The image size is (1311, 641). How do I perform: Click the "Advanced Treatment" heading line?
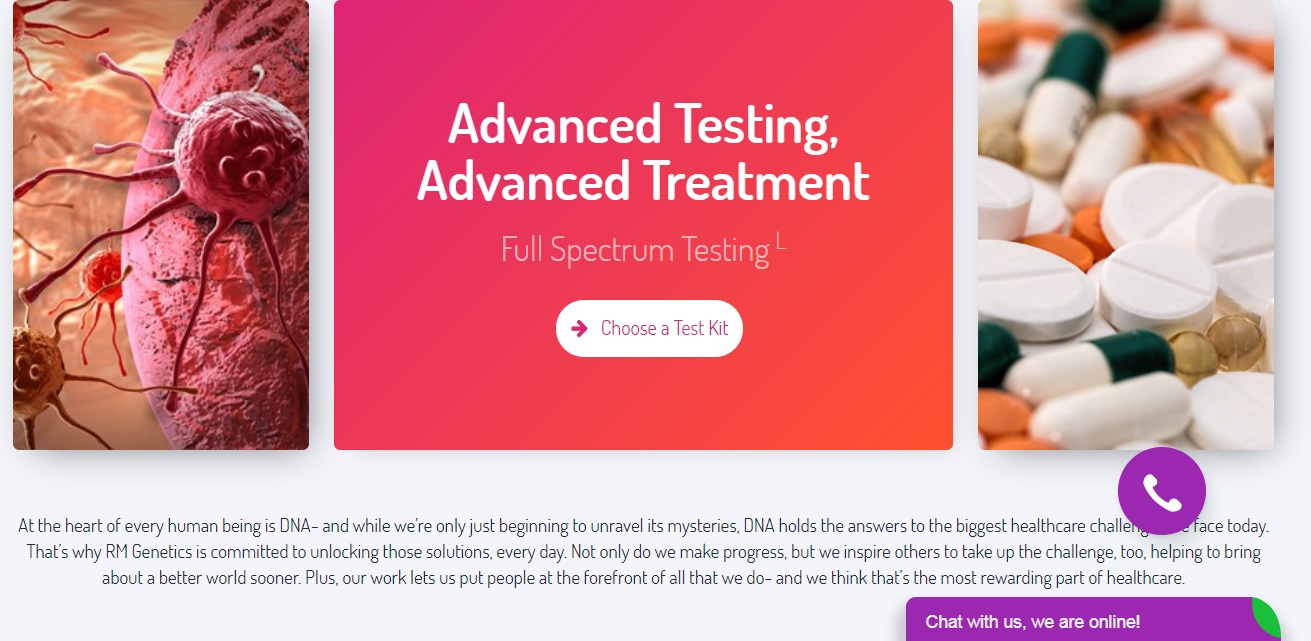click(643, 182)
